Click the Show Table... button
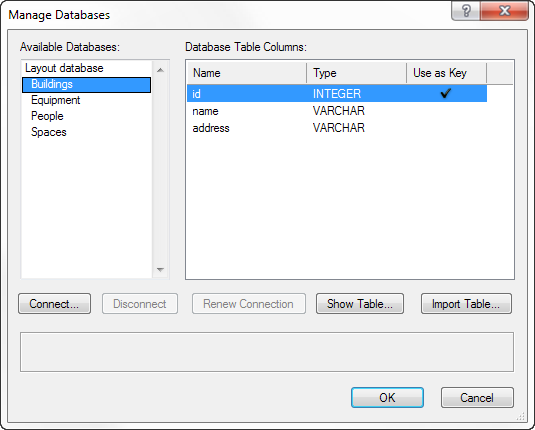The image size is (535, 430). 360,303
